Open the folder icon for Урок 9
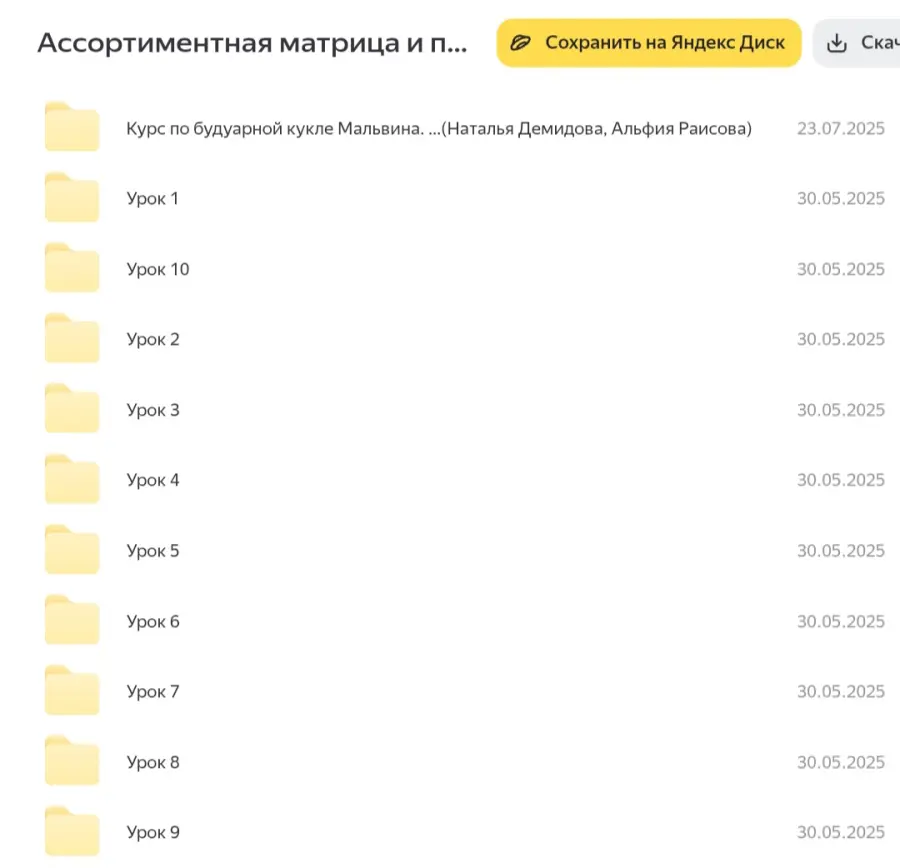Viewport: 900px width, 868px height. 71,831
